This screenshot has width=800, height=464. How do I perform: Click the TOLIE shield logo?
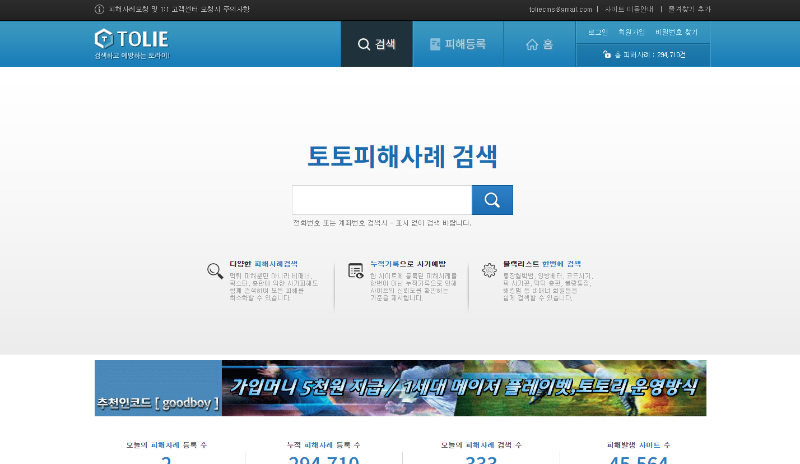point(103,39)
